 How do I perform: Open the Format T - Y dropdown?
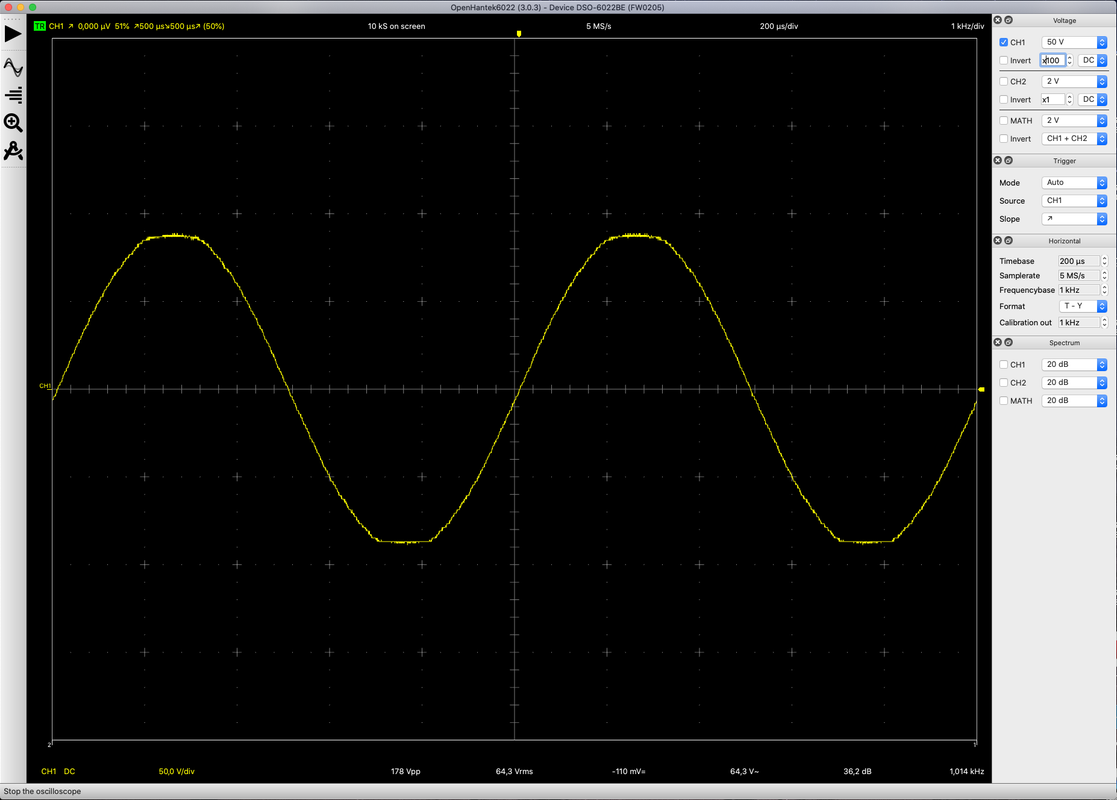(1083, 306)
